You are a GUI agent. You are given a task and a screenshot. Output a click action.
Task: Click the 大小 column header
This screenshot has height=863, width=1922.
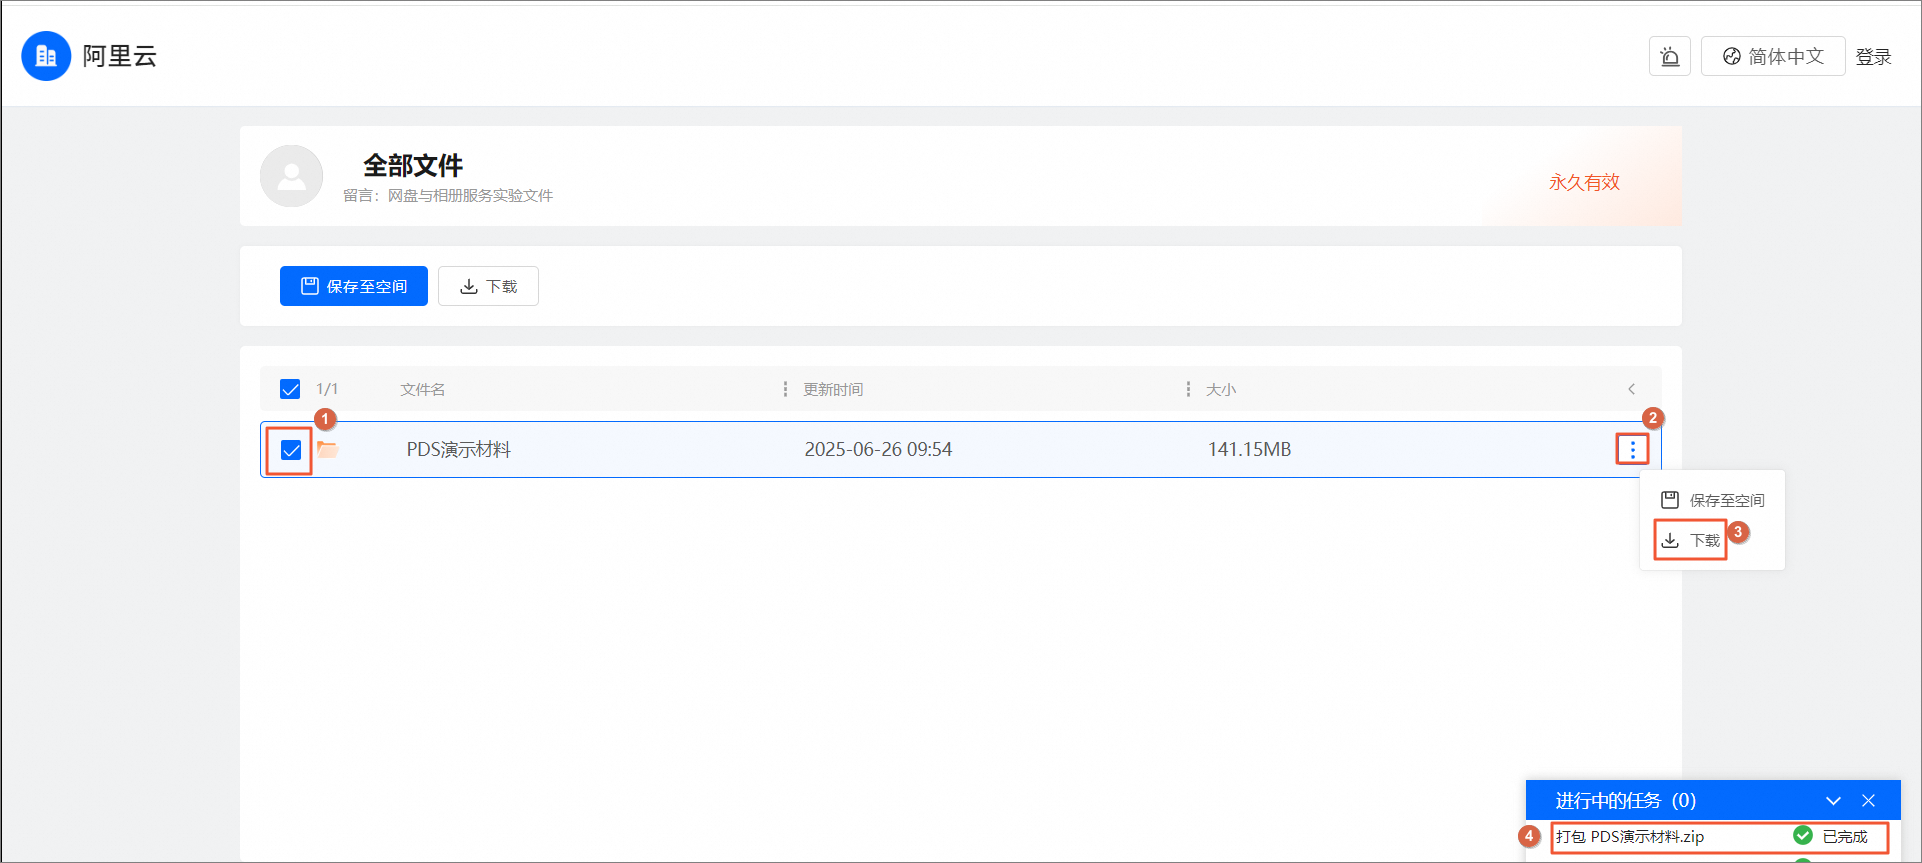click(1221, 389)
